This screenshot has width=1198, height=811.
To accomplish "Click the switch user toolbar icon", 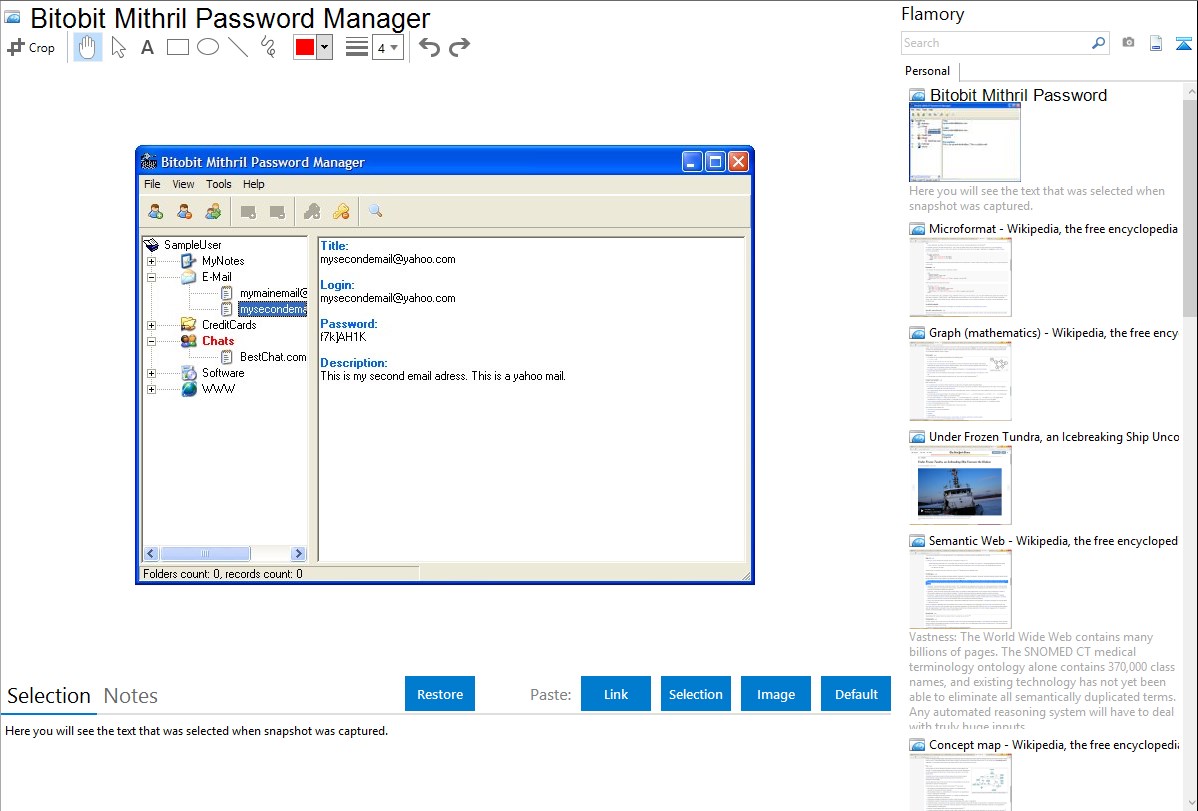I will 213,212.
